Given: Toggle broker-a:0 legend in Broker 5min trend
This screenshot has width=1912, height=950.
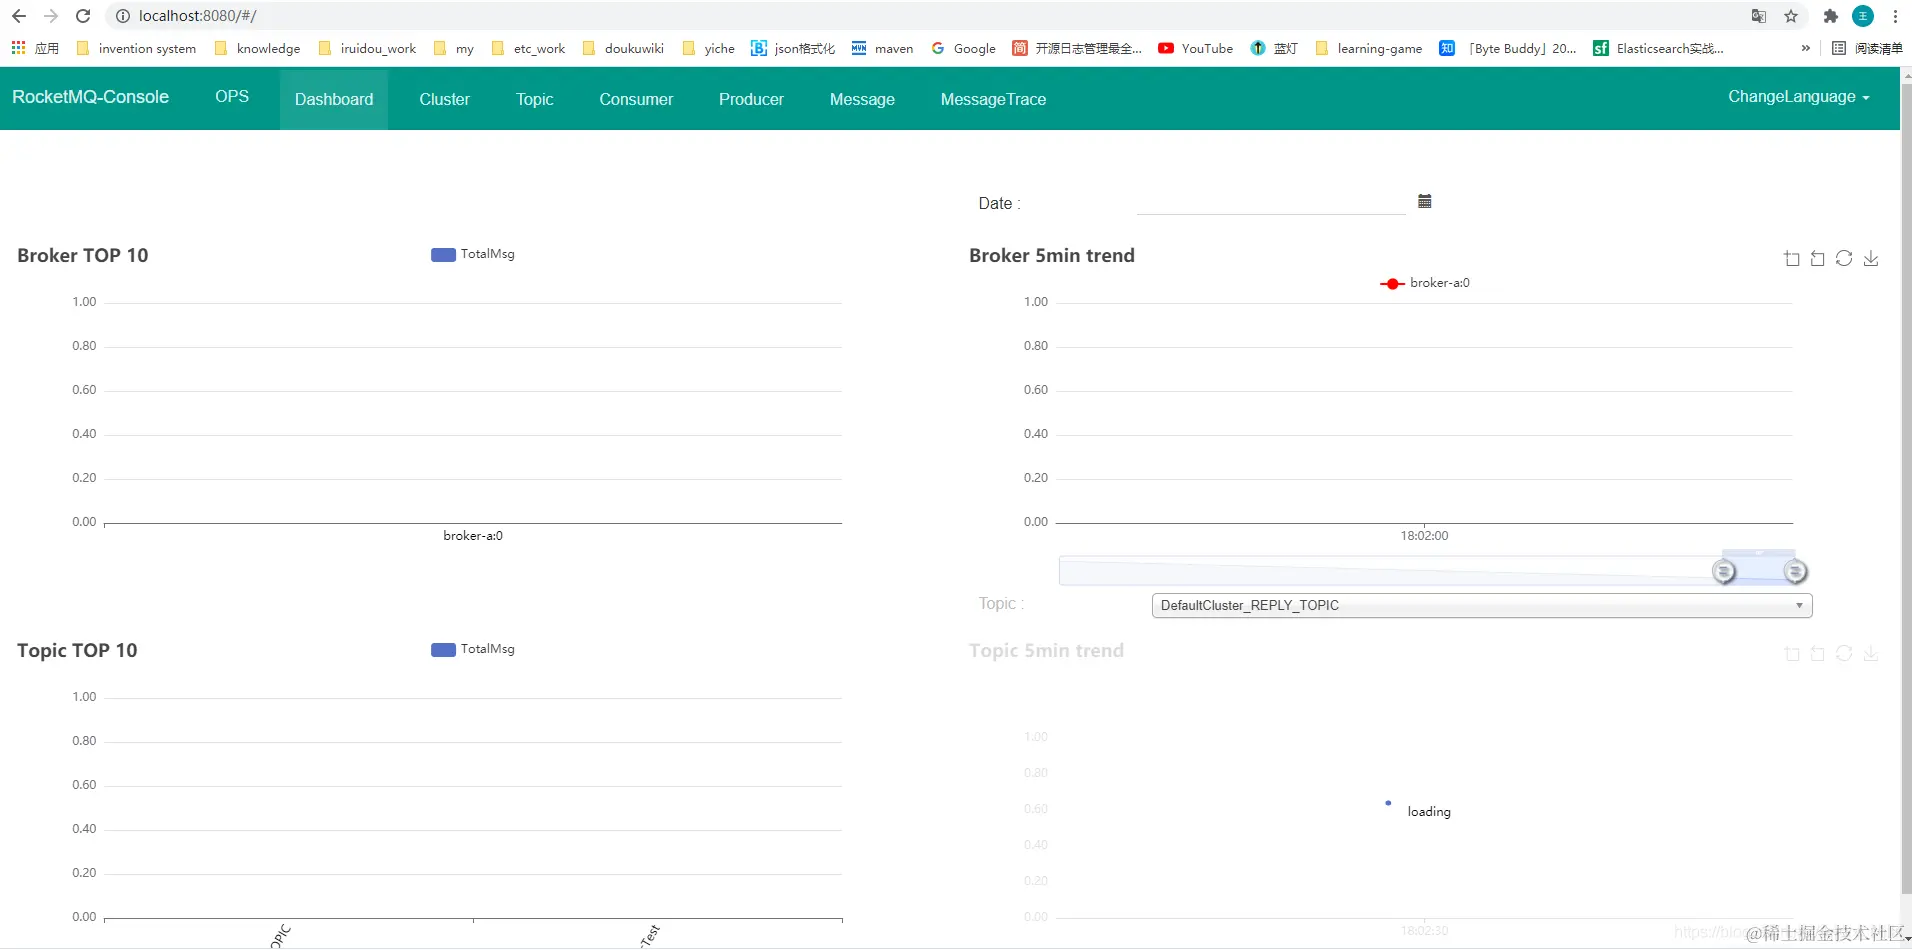Looking at the screenshot, I should pyautogui.click(x=1425, y=283).
